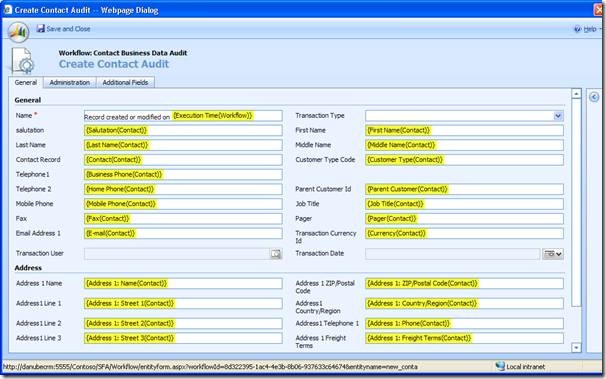Select the Mobile Phone field
This screenshot has height=379, width=606.
click(183, 204)
